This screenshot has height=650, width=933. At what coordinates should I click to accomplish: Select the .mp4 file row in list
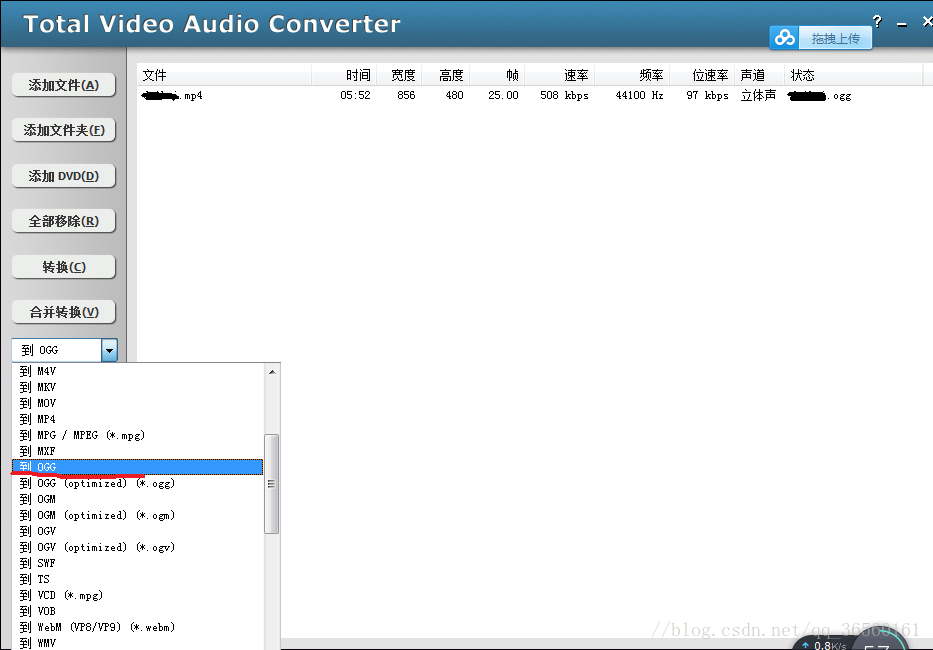530,95
